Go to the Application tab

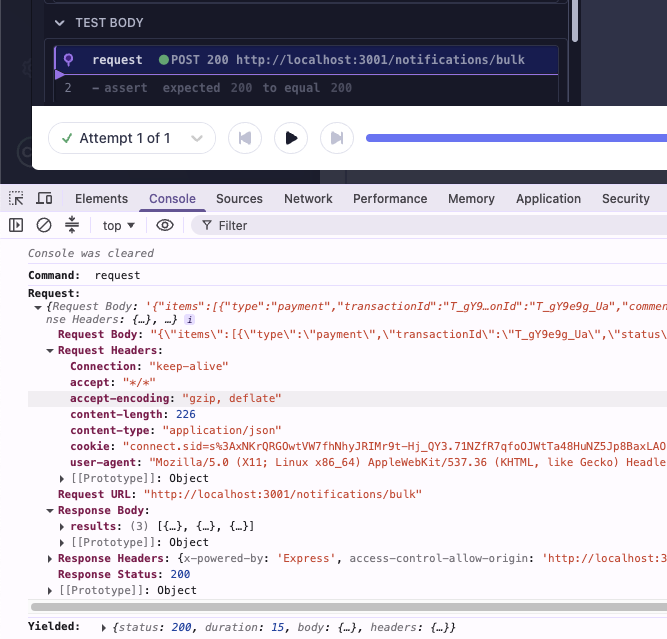(x=548, y=199)
